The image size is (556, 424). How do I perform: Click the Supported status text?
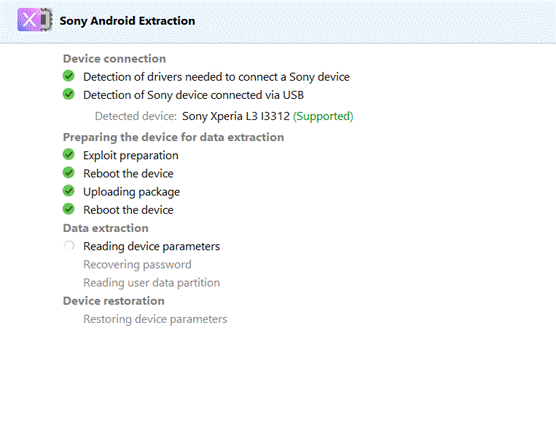tap(323, 116)
